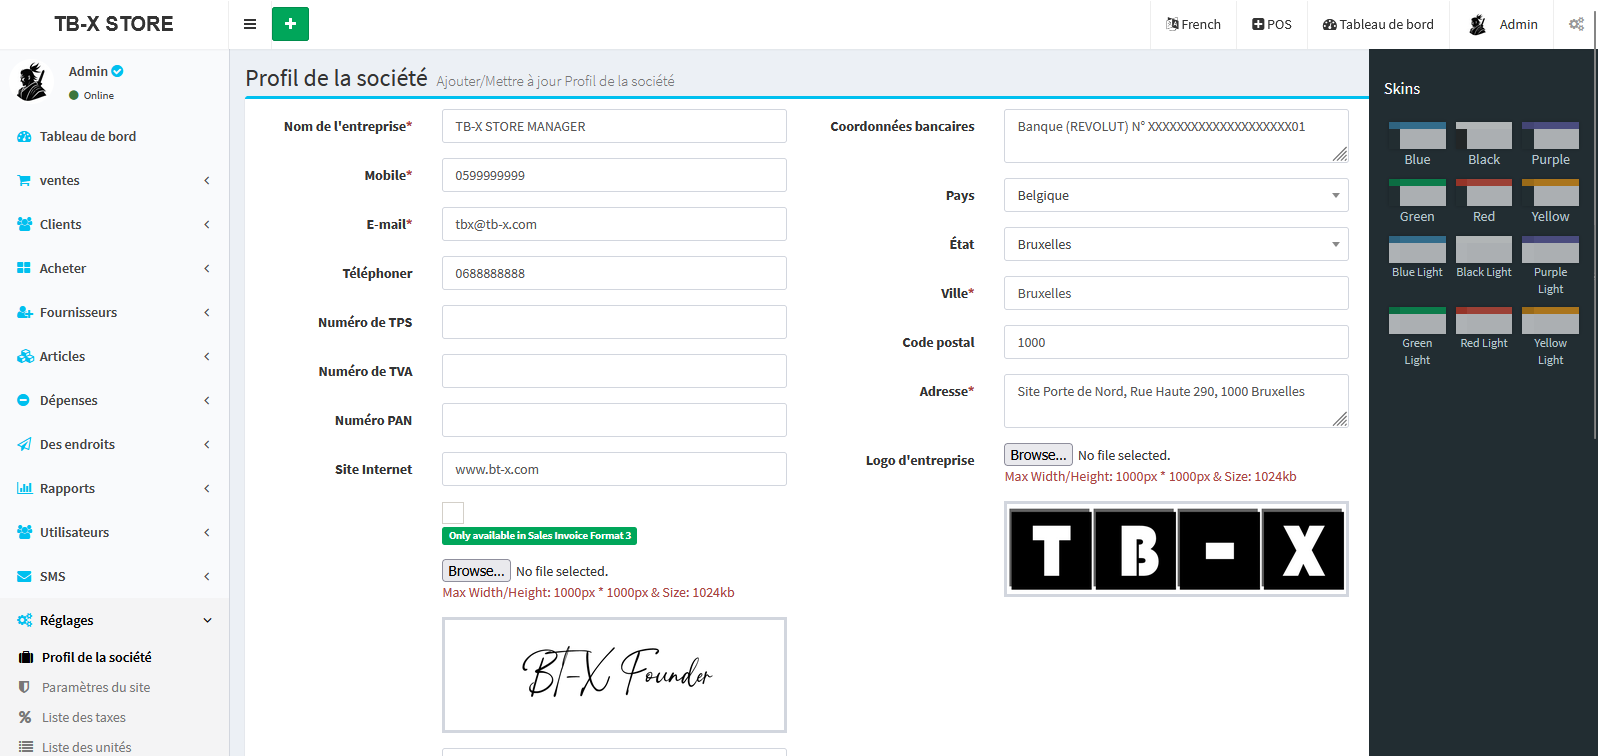Image resolution: width=1598 pixels, height=756 pixels.
Task: Open Liste des taxes menu item
Action: (84, 718)
